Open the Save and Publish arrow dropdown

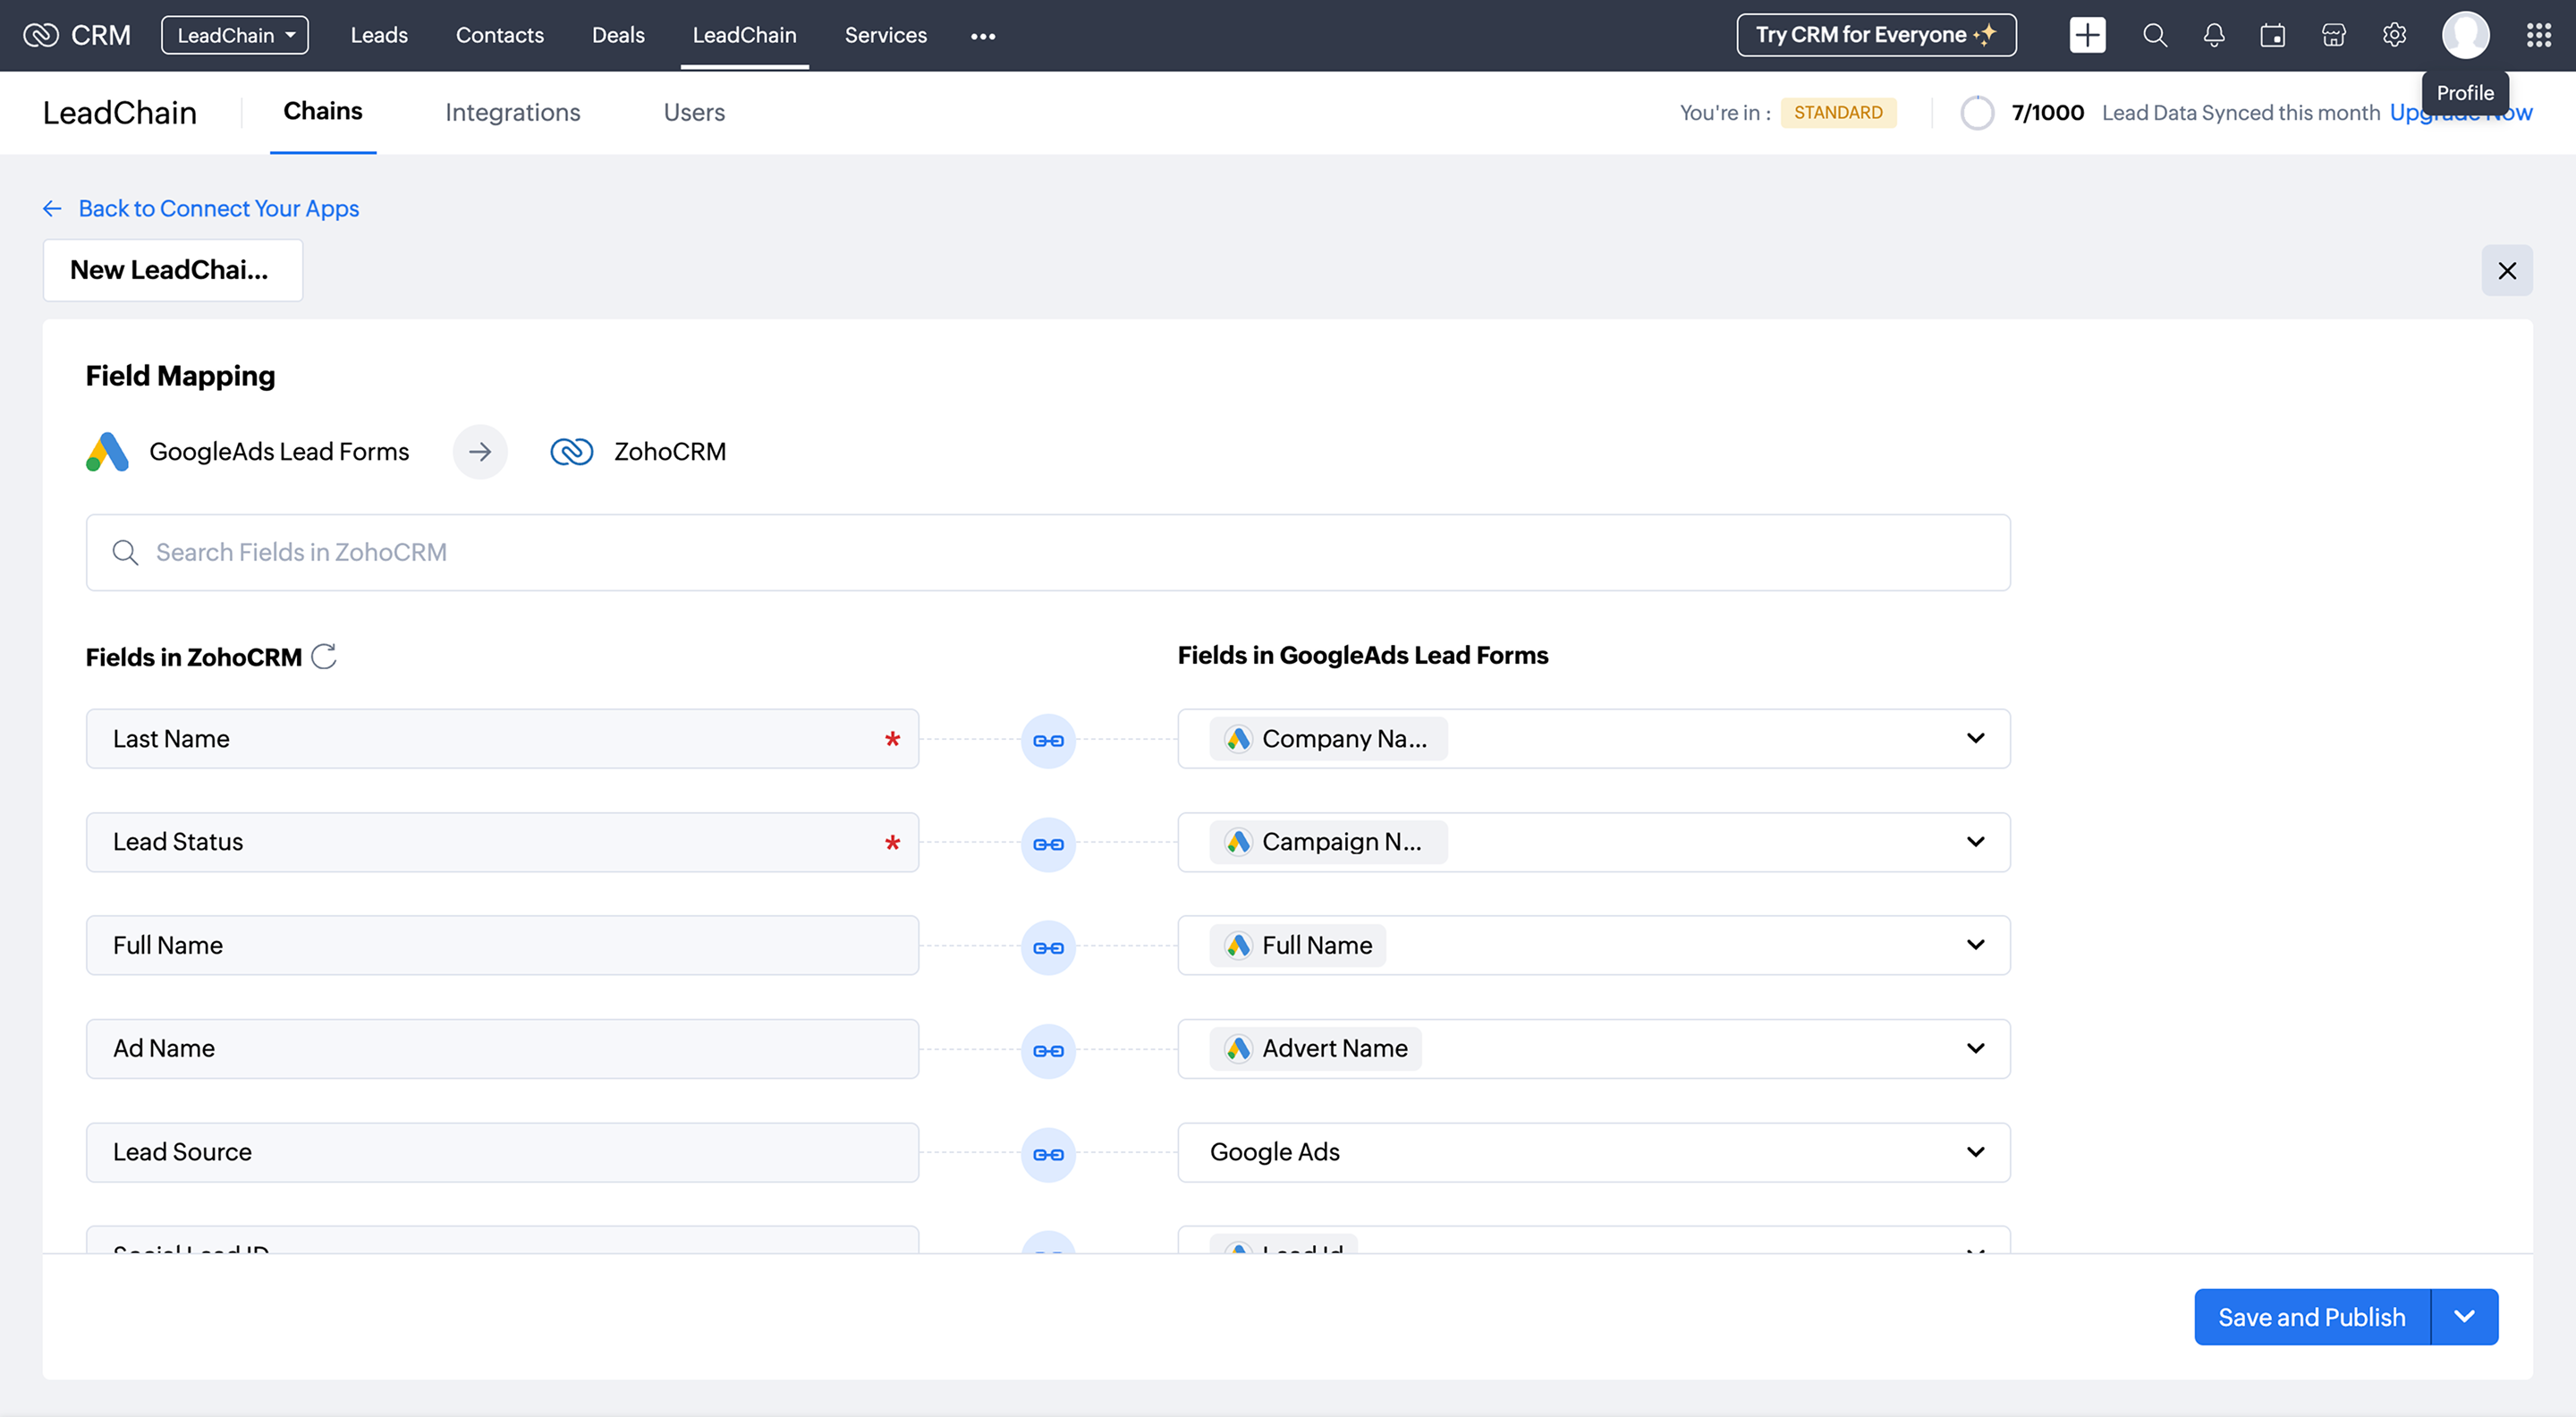pyautogui.click(x=2464, y=1316)
